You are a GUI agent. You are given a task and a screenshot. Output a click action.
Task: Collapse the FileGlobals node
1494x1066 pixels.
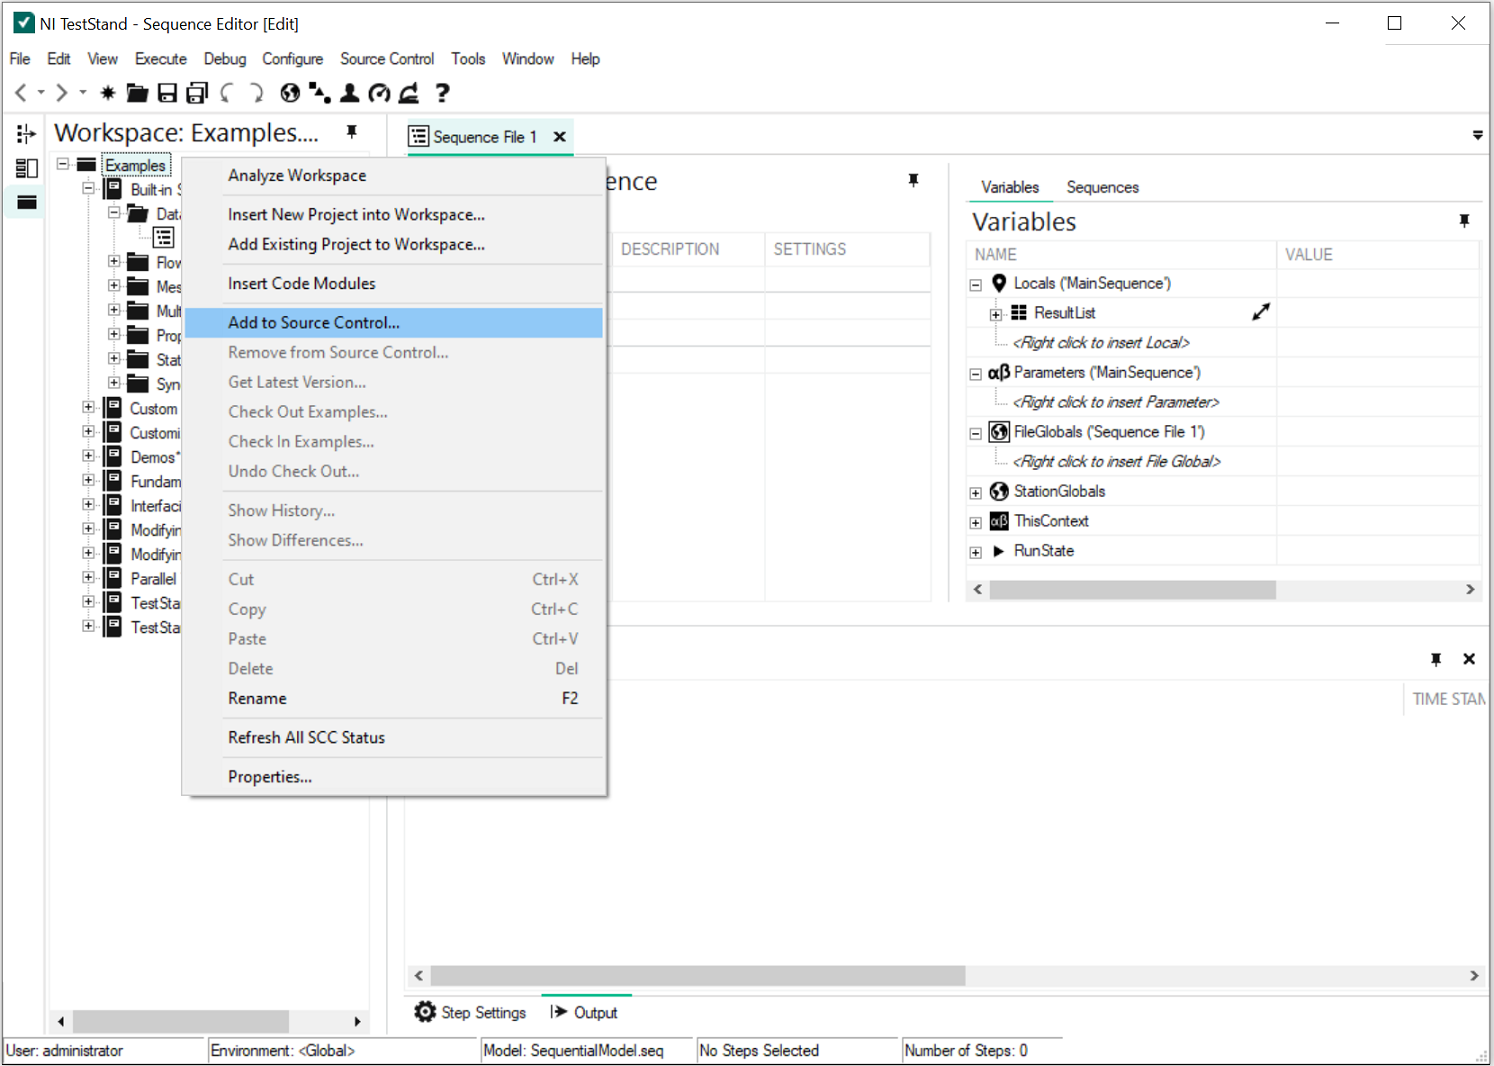pyautogui.click(x=976, y=434)
